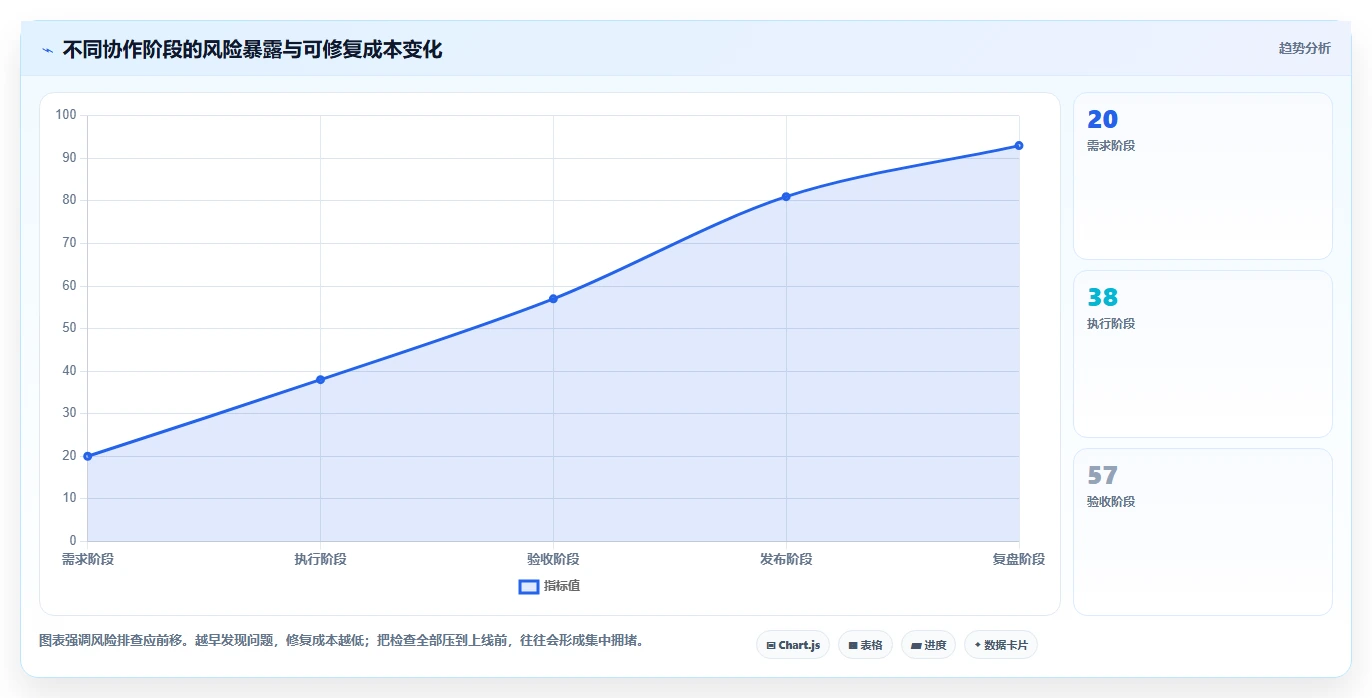Click the 执行阶段 x-axis label
The image size is (1372, 698).
click(x=320, y=559)
